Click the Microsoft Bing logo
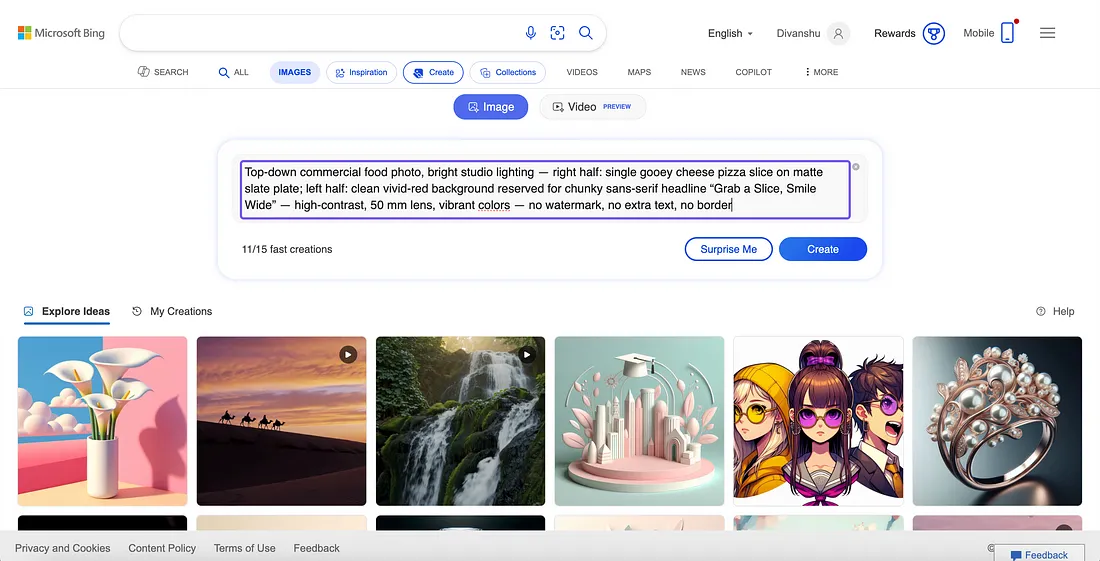The width and height of the screenshot is (1100, 561). 61,33
